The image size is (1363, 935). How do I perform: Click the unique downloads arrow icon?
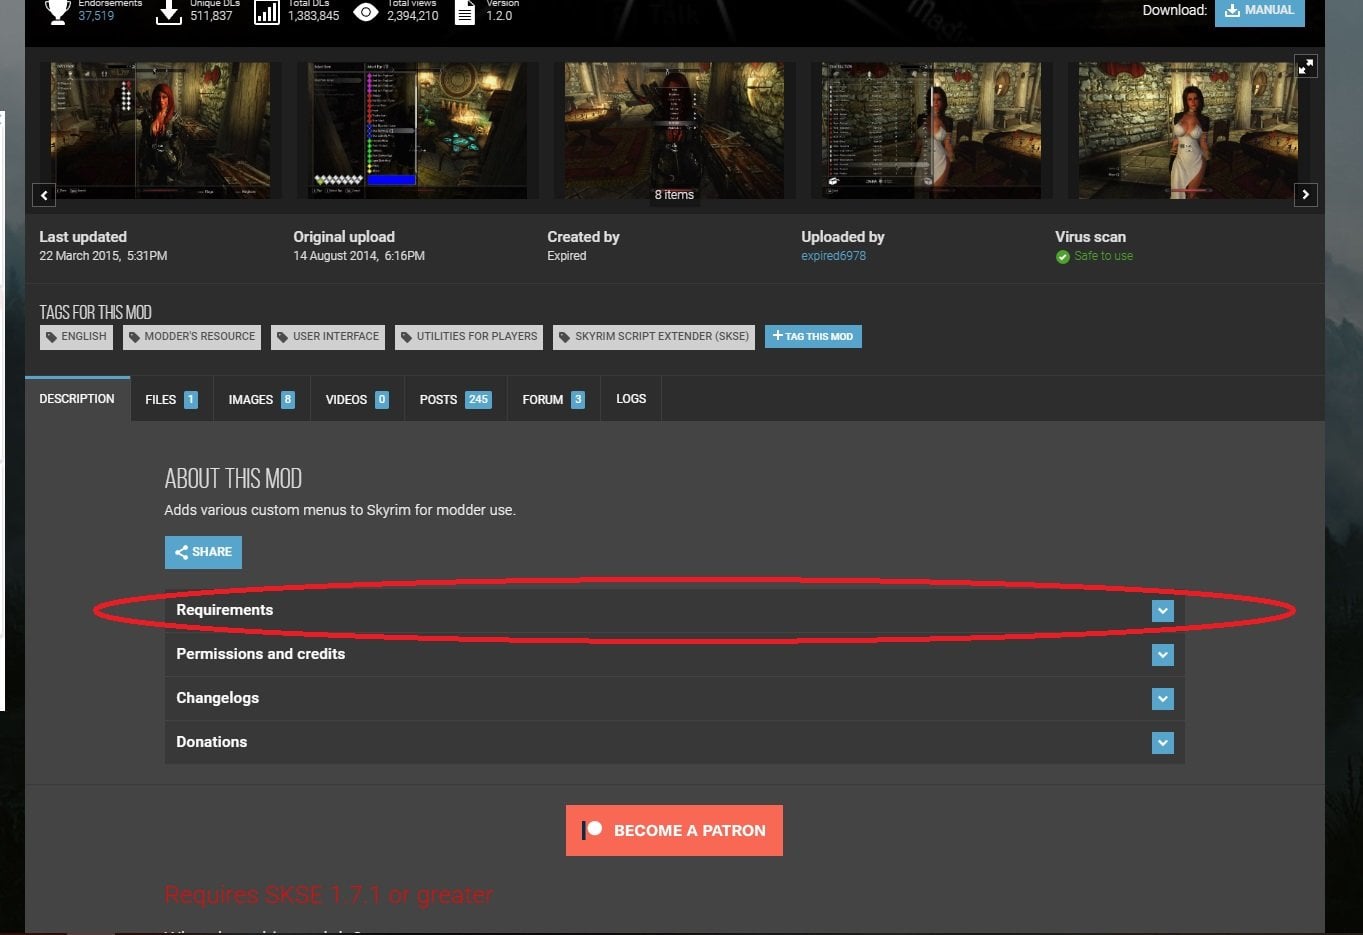[169, 11]
